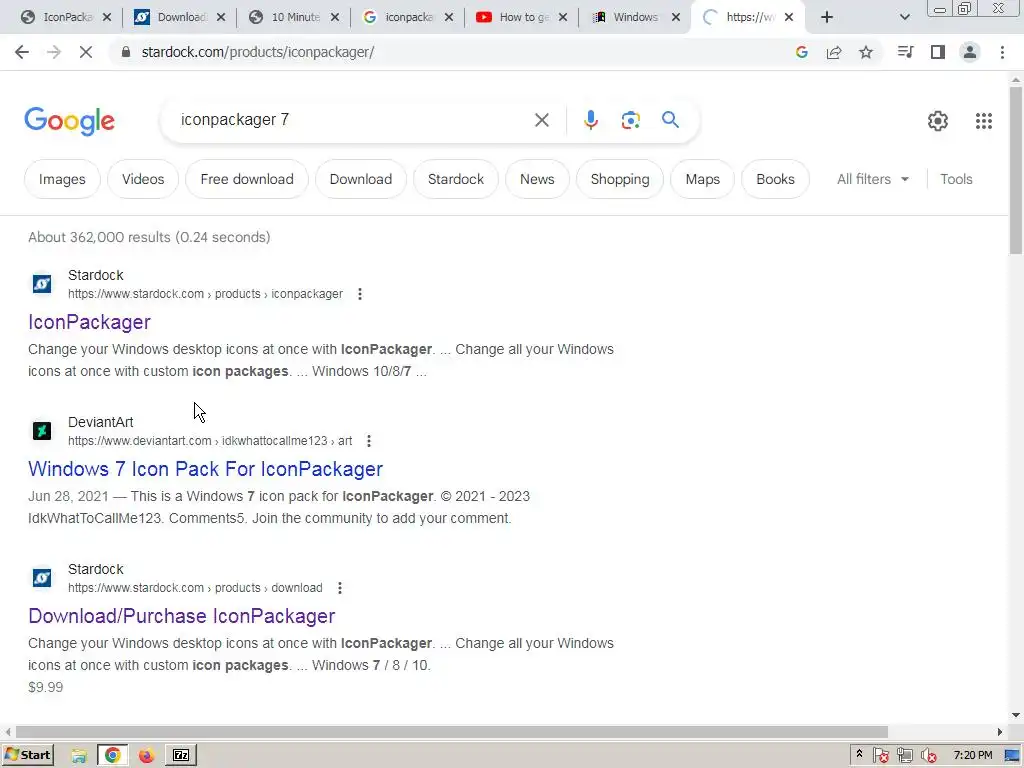This screenshot has height=768, width=1024.
Task: Click the magnifier search button
Action: tap(670, 120)
